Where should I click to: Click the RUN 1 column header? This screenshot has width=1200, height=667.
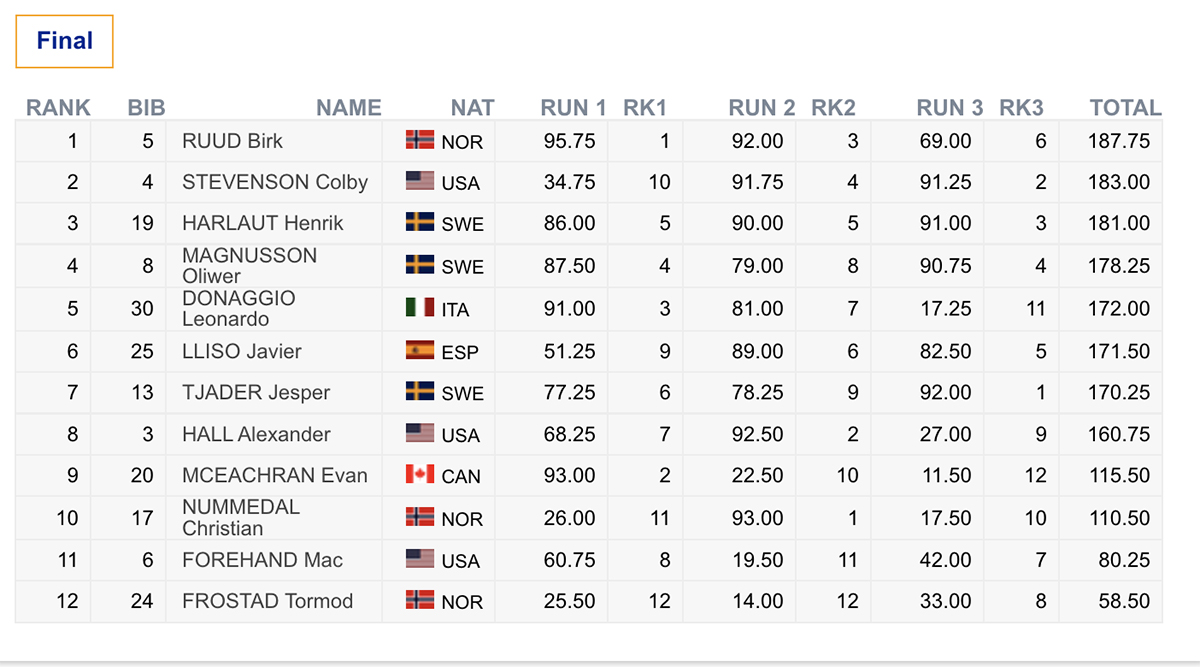(x=574, y=108)
